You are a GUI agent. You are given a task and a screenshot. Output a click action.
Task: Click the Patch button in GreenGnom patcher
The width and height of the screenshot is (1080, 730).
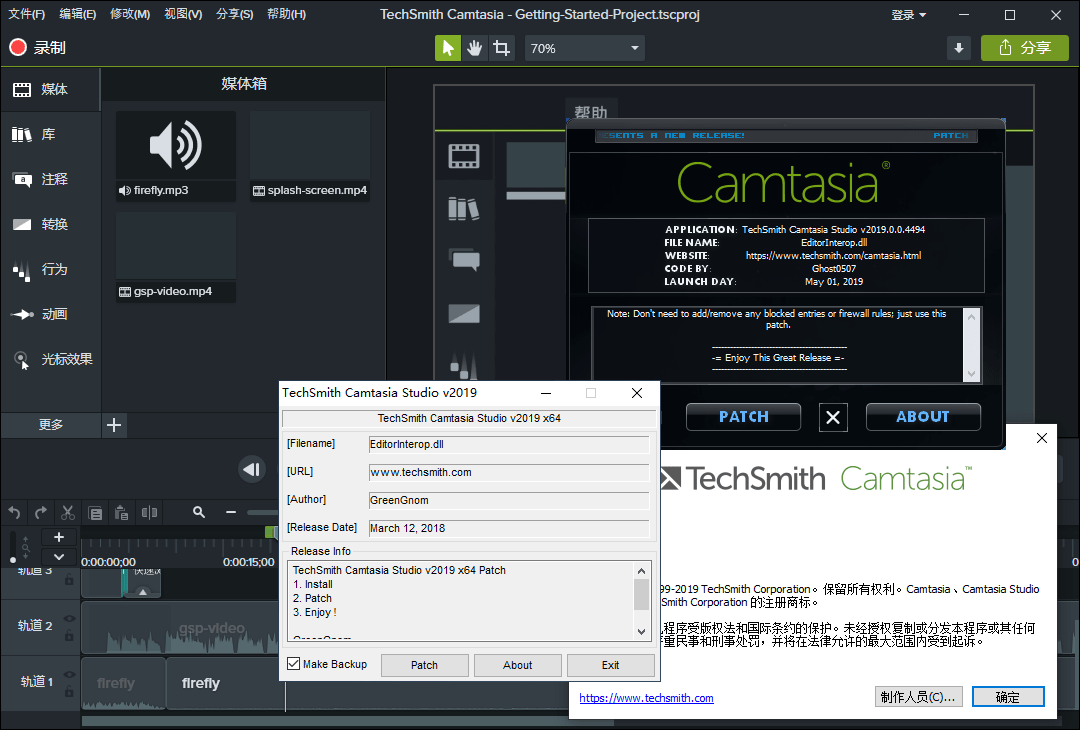(424, 665)
